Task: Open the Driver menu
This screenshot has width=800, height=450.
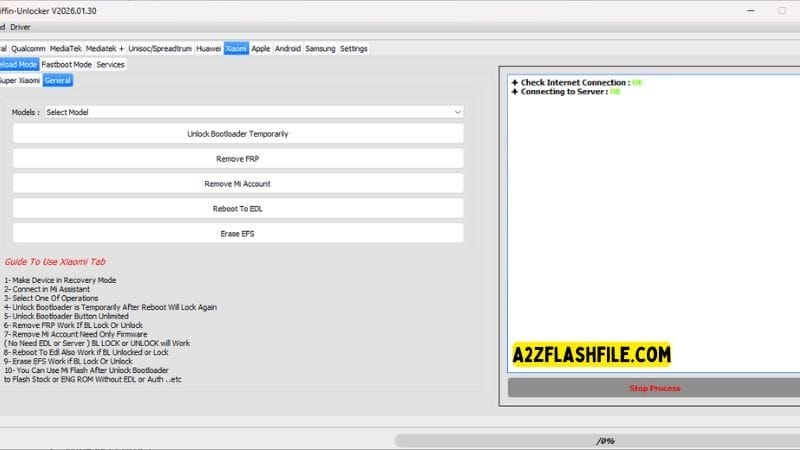Action: pyautogui.click(x=20, y=27)
